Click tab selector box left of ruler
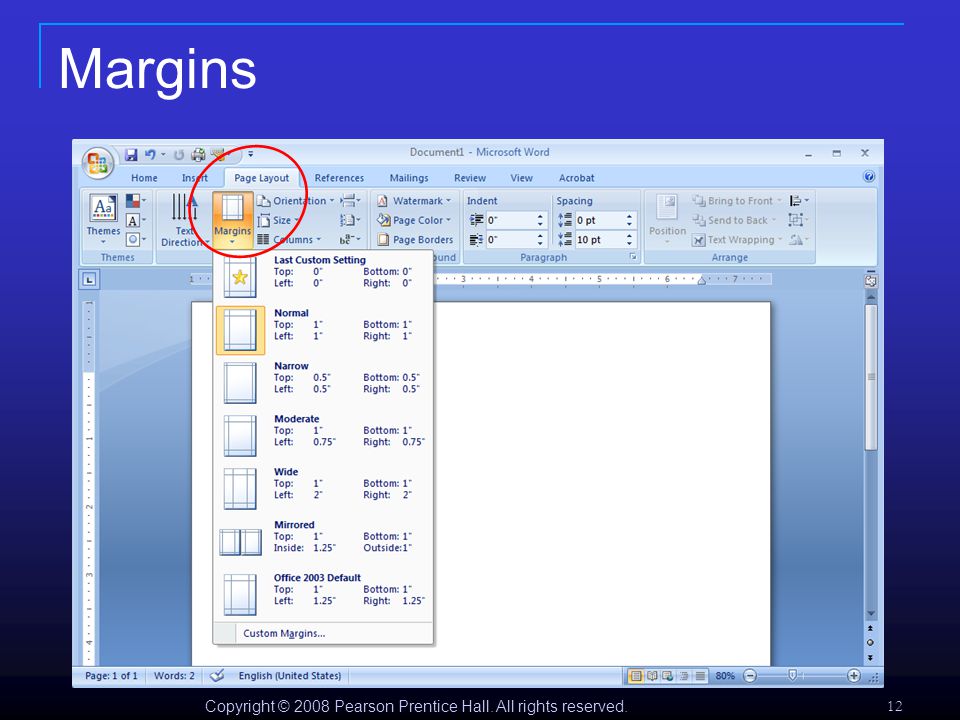The height and width of the screenshot is (720, 960). 89,280
